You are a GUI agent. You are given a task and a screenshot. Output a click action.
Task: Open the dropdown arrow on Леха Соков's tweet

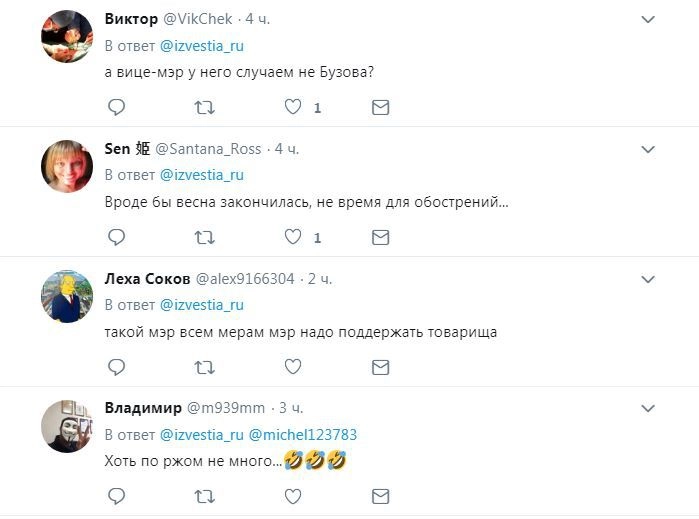(648, 279)
